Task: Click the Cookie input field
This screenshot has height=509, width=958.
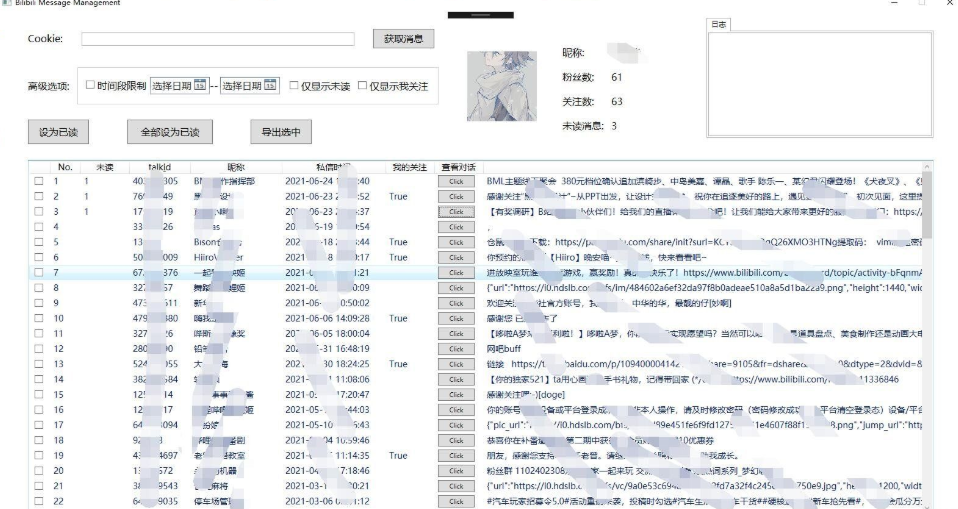Action: point(218,39)
